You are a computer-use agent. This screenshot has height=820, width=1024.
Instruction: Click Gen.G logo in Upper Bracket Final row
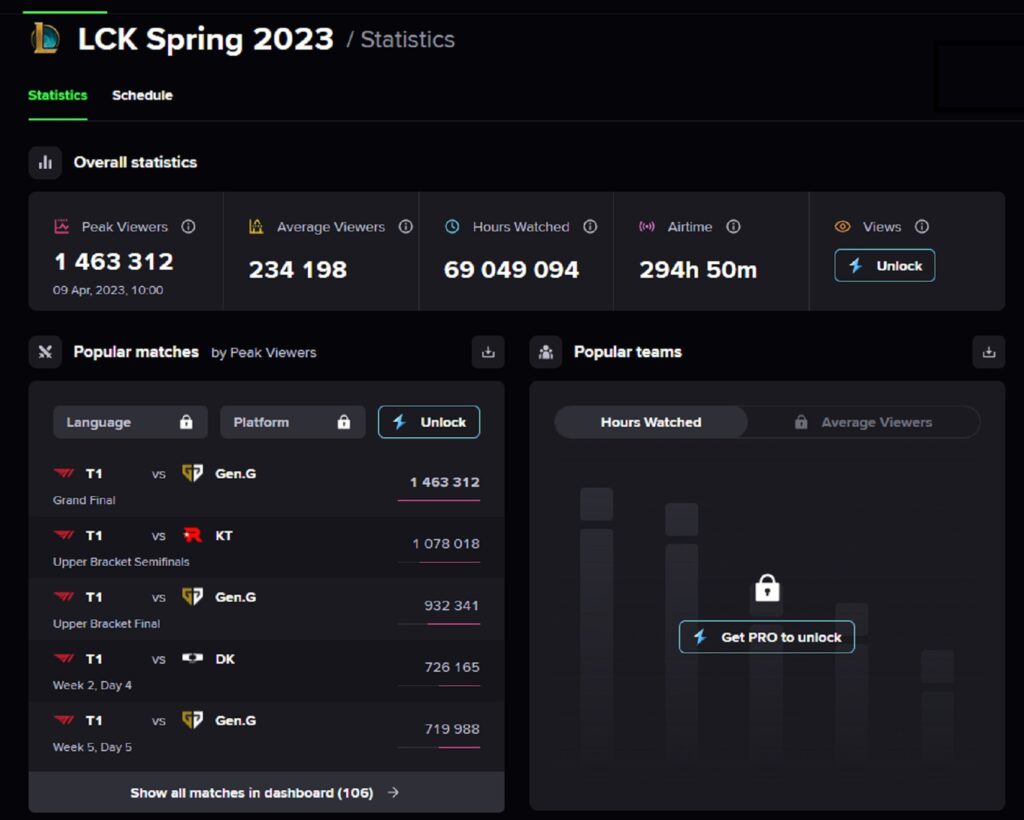click(x=192, y=597)
